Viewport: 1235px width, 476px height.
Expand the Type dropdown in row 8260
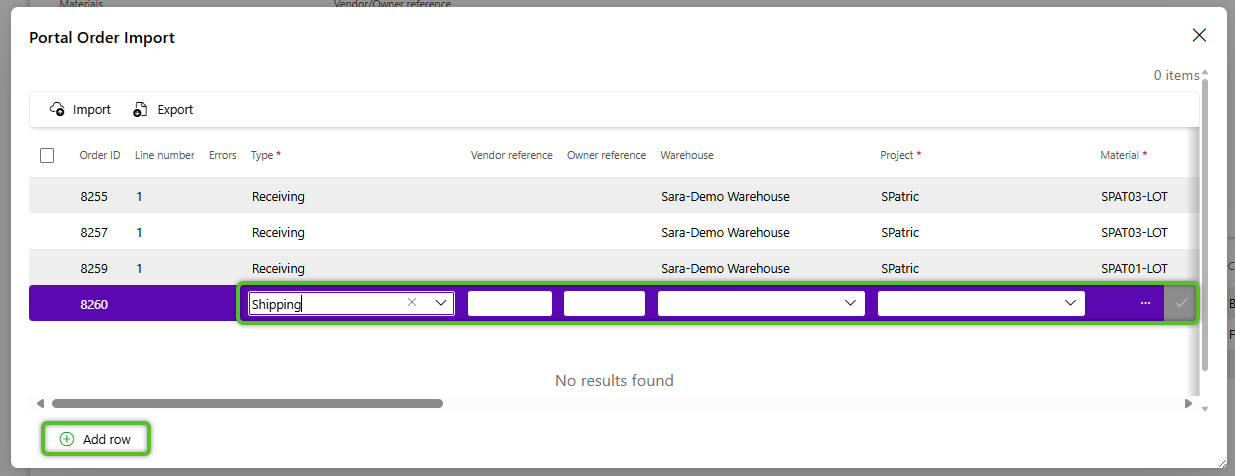440,303
